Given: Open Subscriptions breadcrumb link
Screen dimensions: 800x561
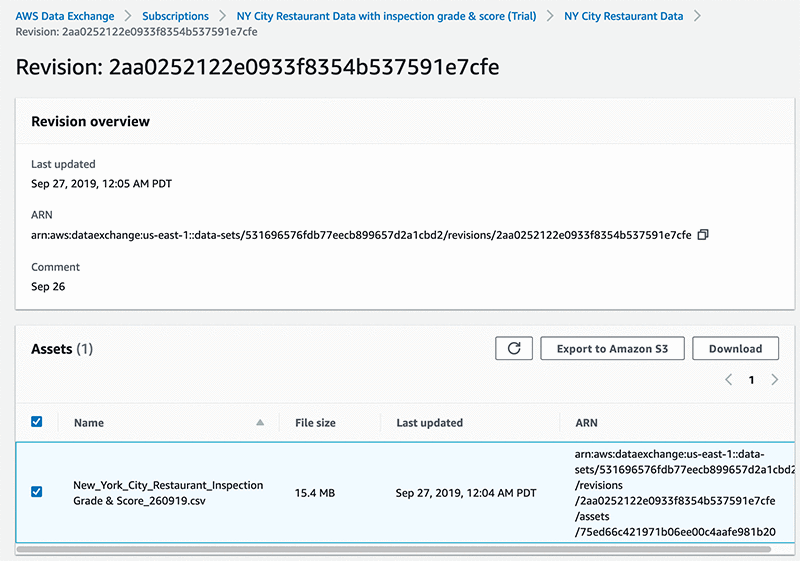Looking at the screenshot, I should click(176, 16).
